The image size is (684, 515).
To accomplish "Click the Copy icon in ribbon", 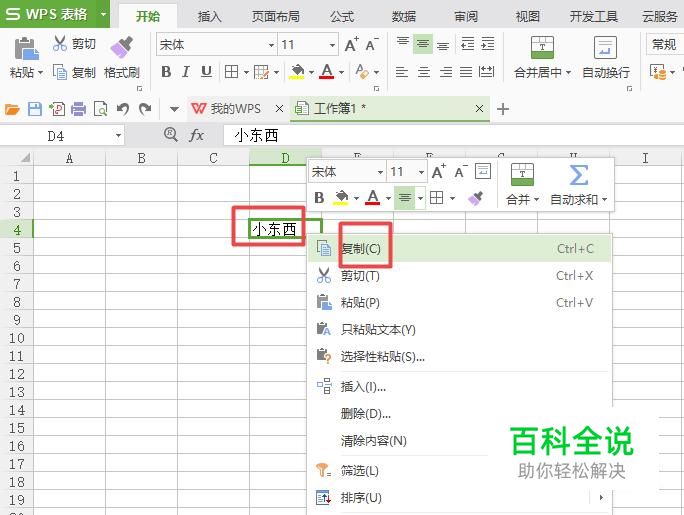I will point(60,72).
